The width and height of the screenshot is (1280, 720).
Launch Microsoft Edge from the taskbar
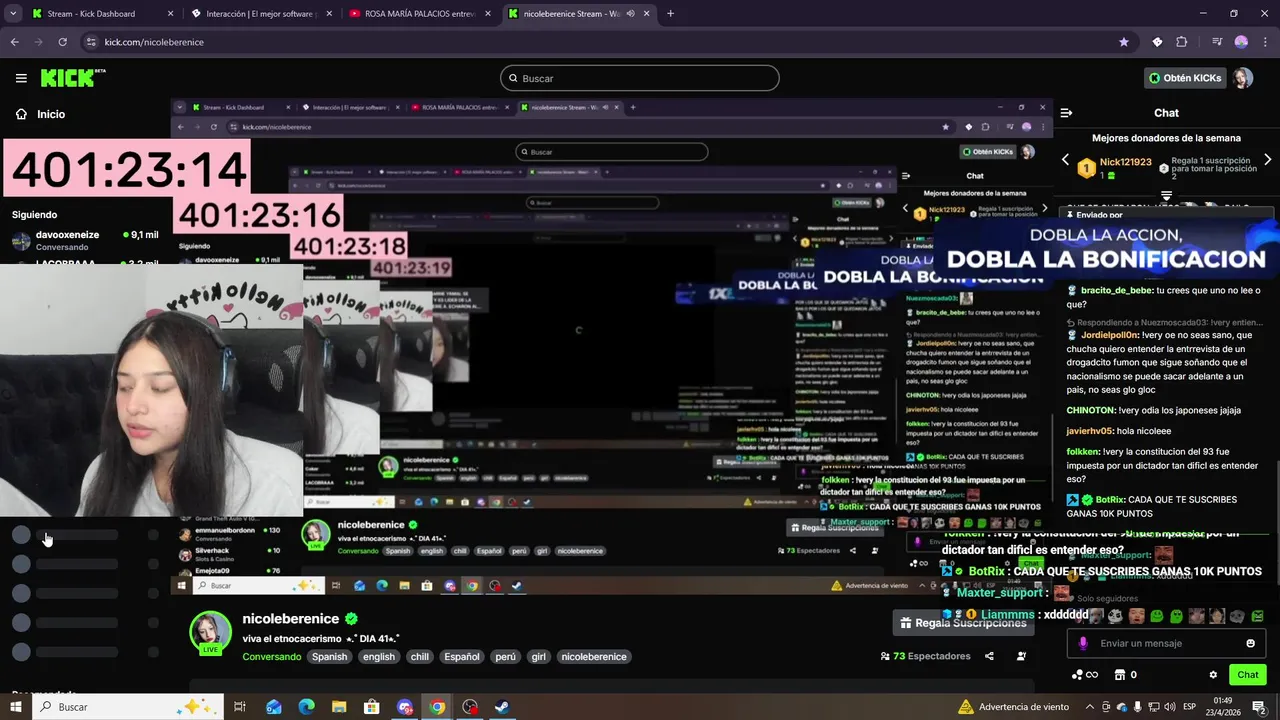[x=306, y=707]
